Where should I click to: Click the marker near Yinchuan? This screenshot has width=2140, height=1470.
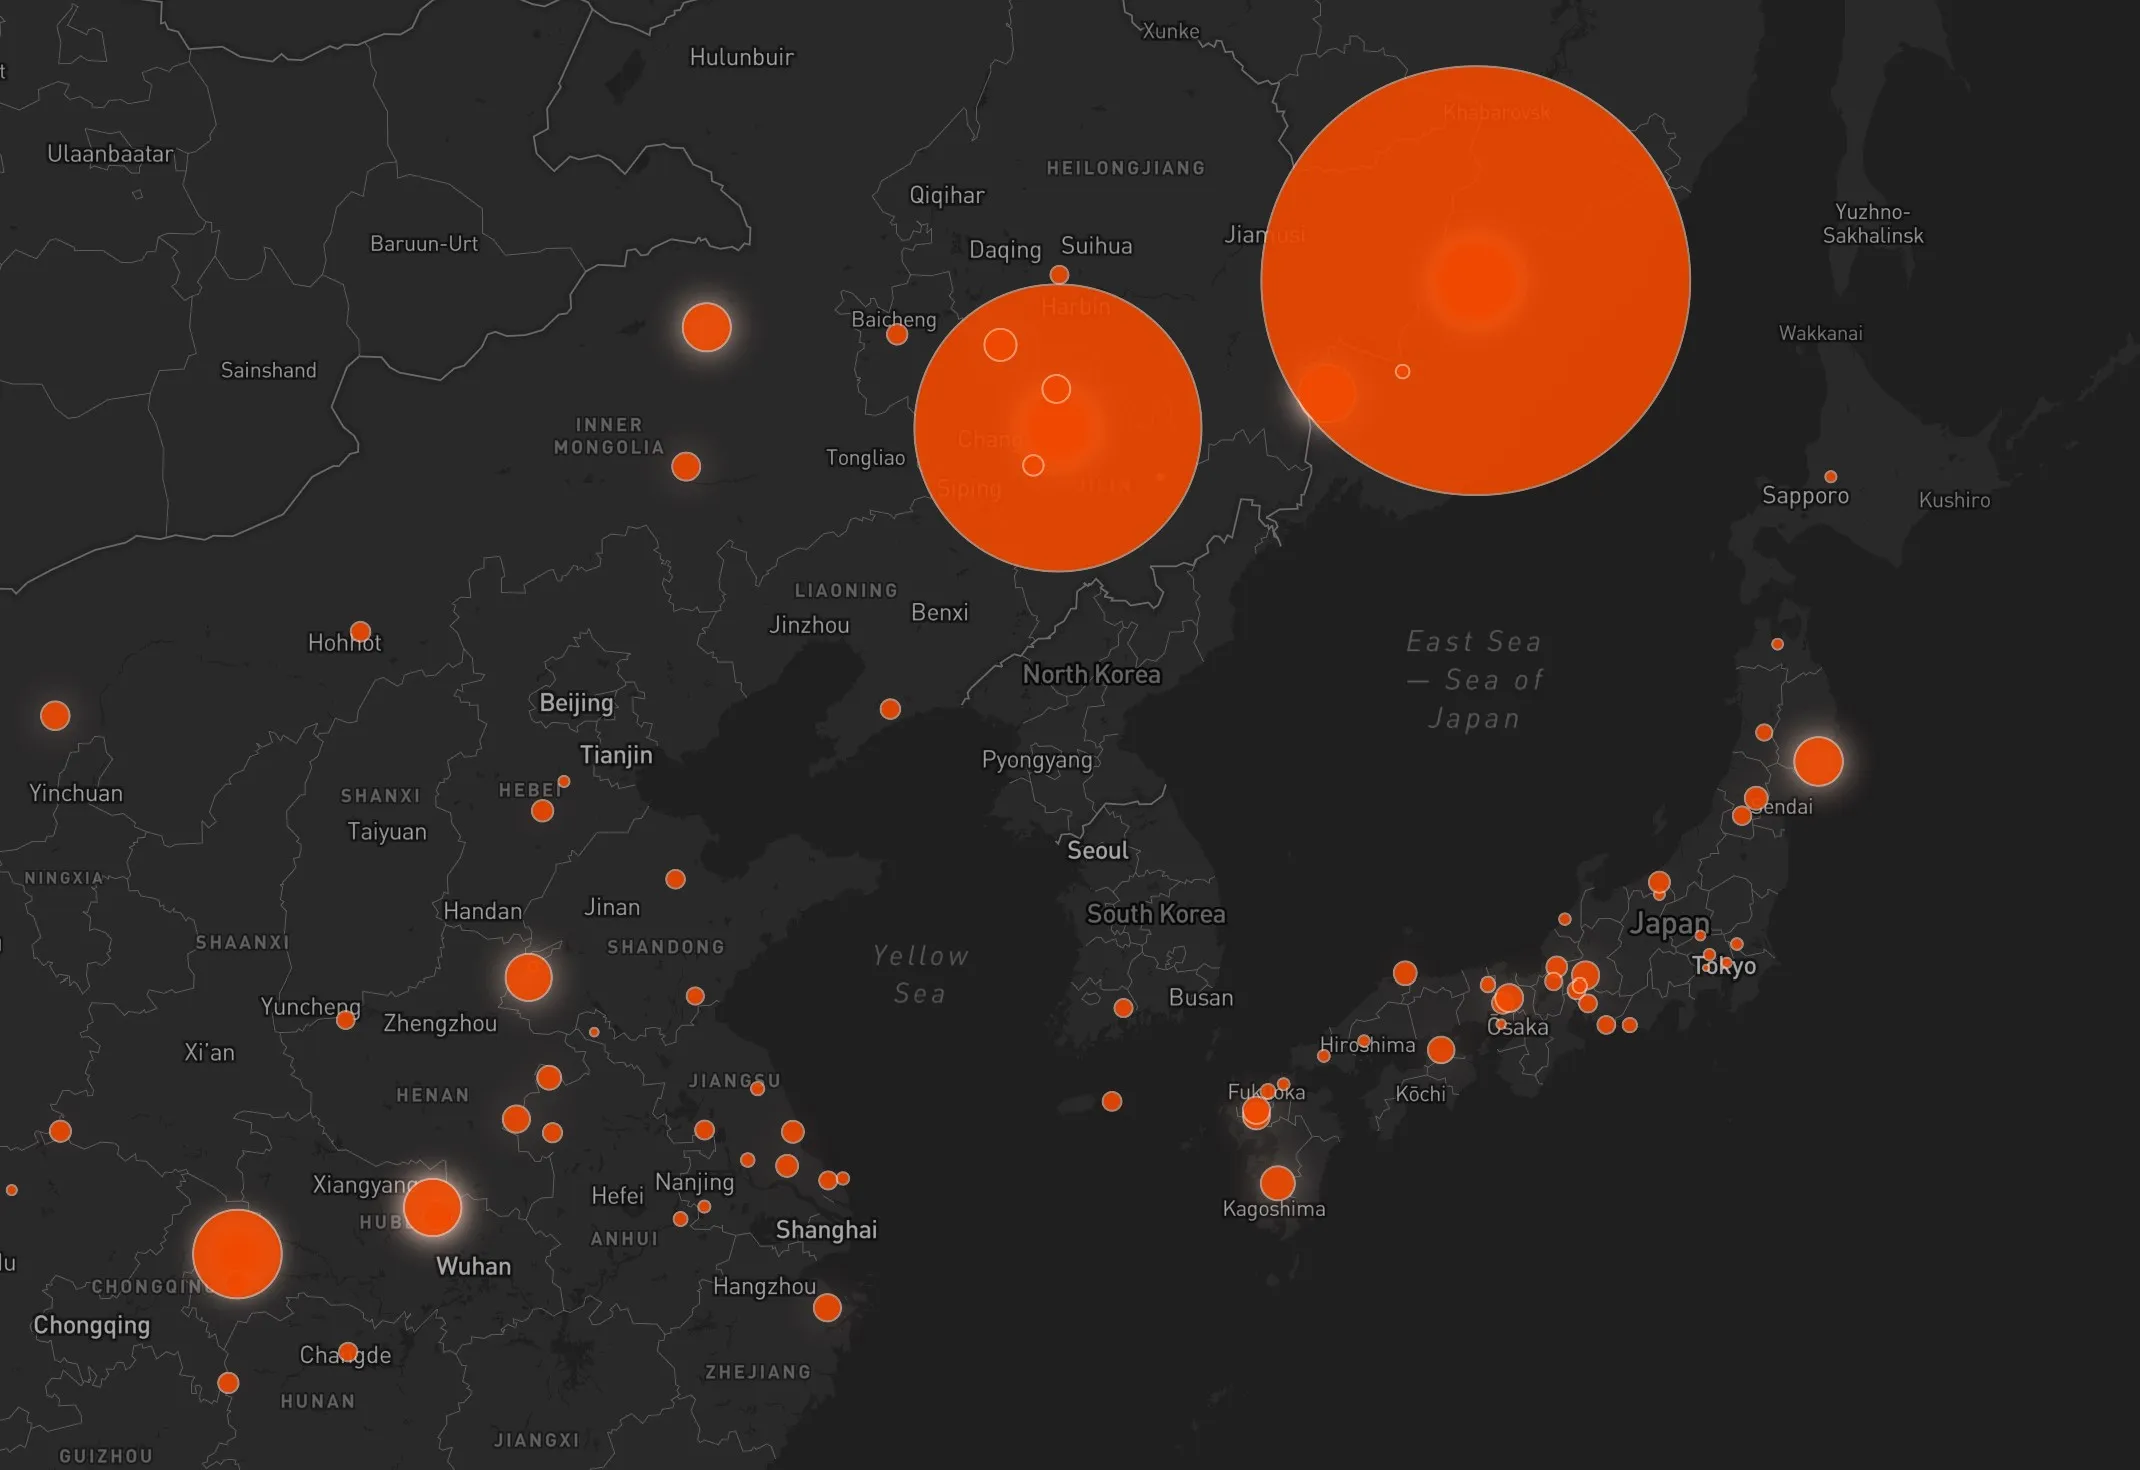click(x=55, y=715)
